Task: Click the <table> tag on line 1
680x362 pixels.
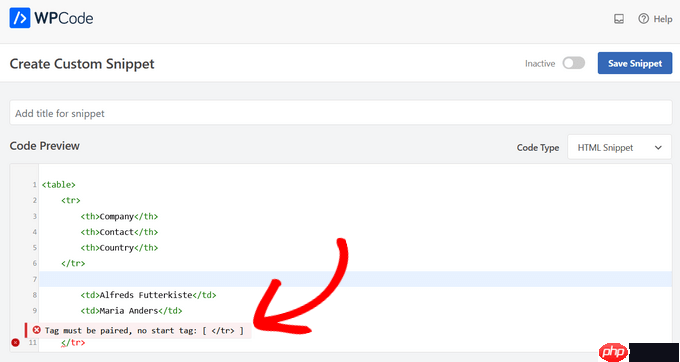Action: click(x=59, y=185)
